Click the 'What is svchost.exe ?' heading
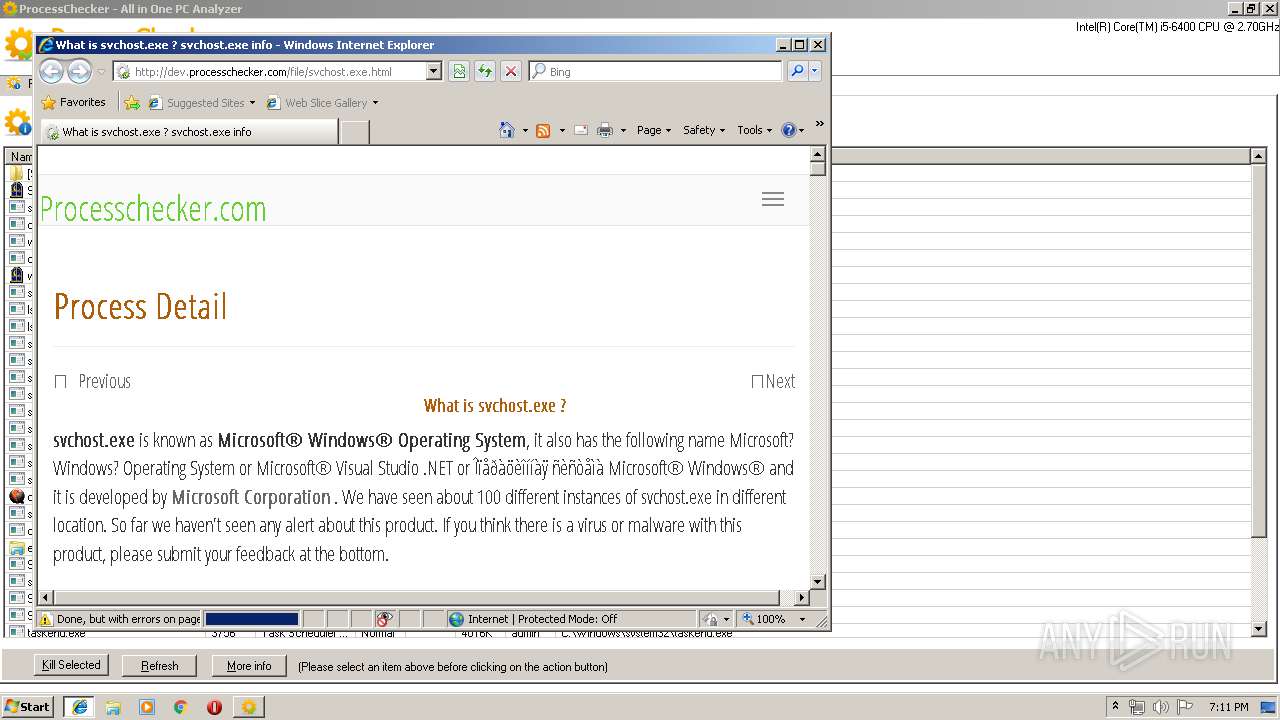Screen dimensions: 1280x720 click(x=495, y=405)
